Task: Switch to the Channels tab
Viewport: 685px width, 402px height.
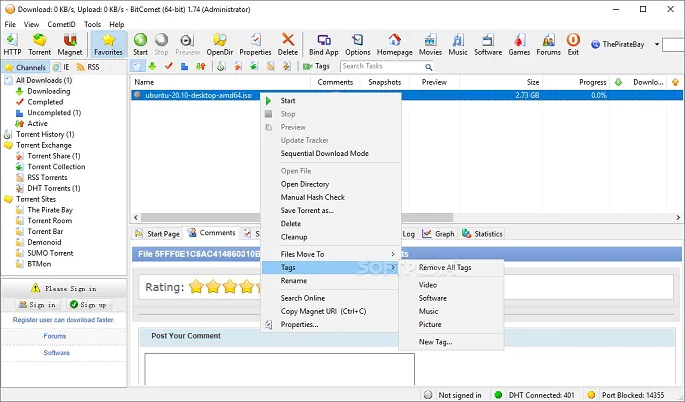Action: [x=25, y=67]
